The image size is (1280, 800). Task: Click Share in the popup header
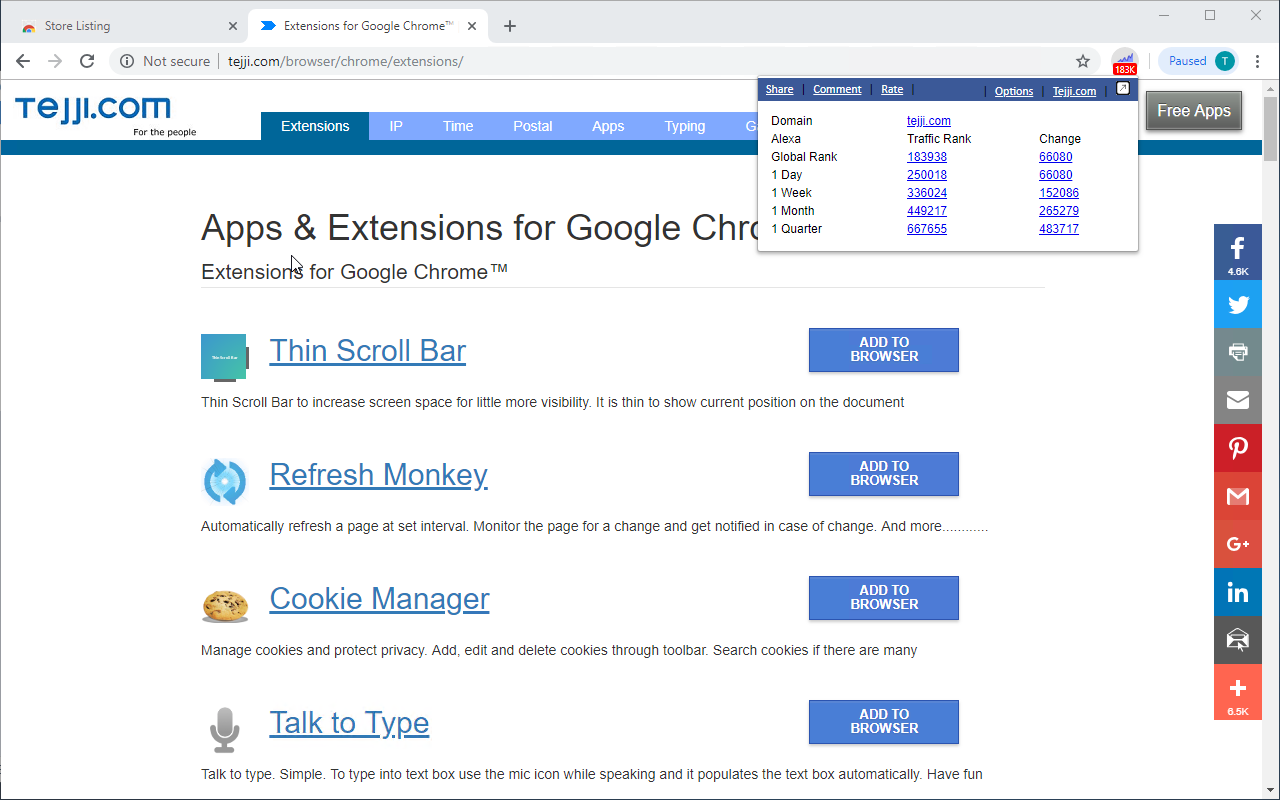(779, 90)
